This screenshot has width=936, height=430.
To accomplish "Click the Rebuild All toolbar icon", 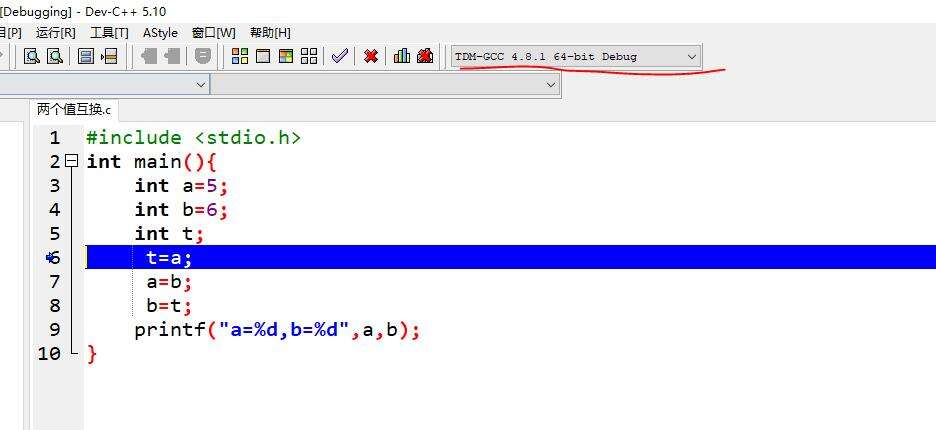I will coord(309,56).
